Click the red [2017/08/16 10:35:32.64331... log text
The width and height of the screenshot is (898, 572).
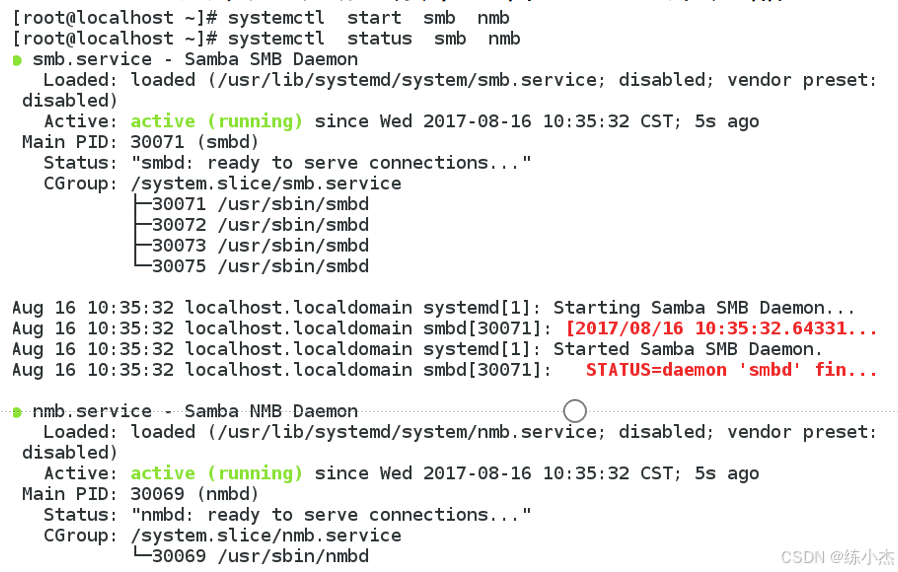coord(722,329)
